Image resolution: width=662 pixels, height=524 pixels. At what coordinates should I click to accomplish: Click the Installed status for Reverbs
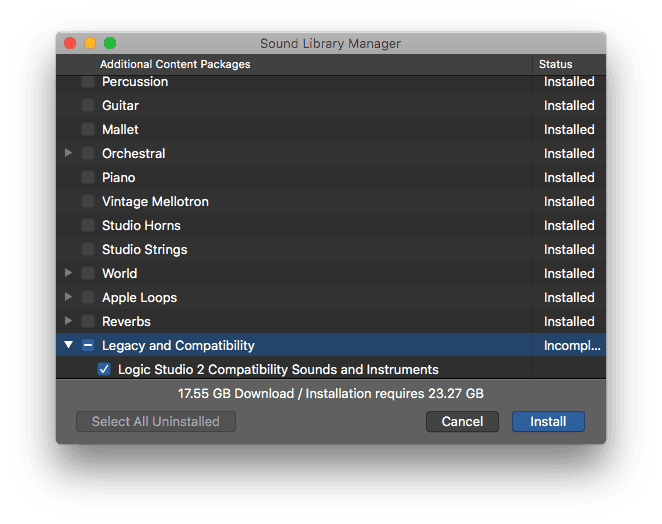[x=569, y=322]
